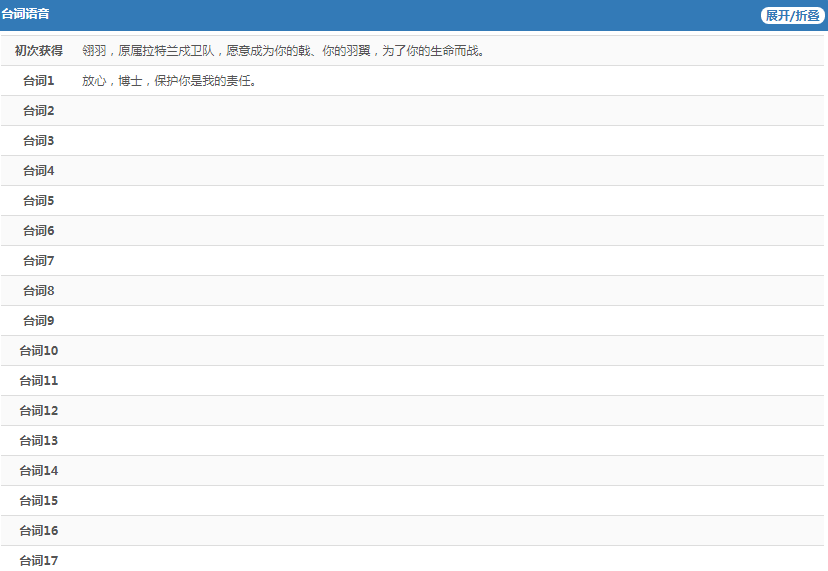Select the 初次获得 row label
Viewport: 828px width, 571px height.
click(x=39, y=50)
